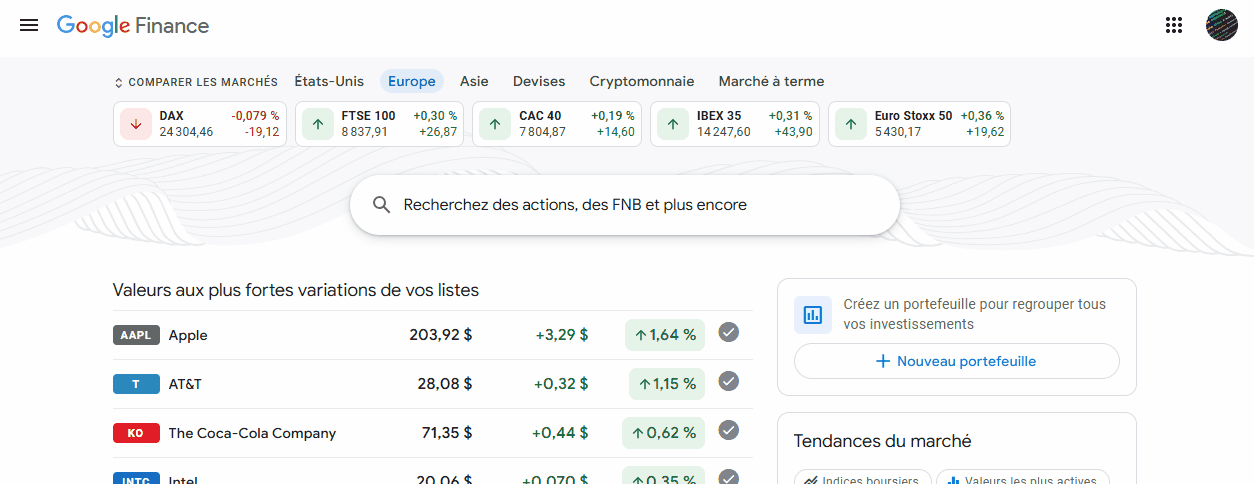1254x484 pixels.
Task: Open the Euro Stoxx 50 index name
Action: click(913, 116)
